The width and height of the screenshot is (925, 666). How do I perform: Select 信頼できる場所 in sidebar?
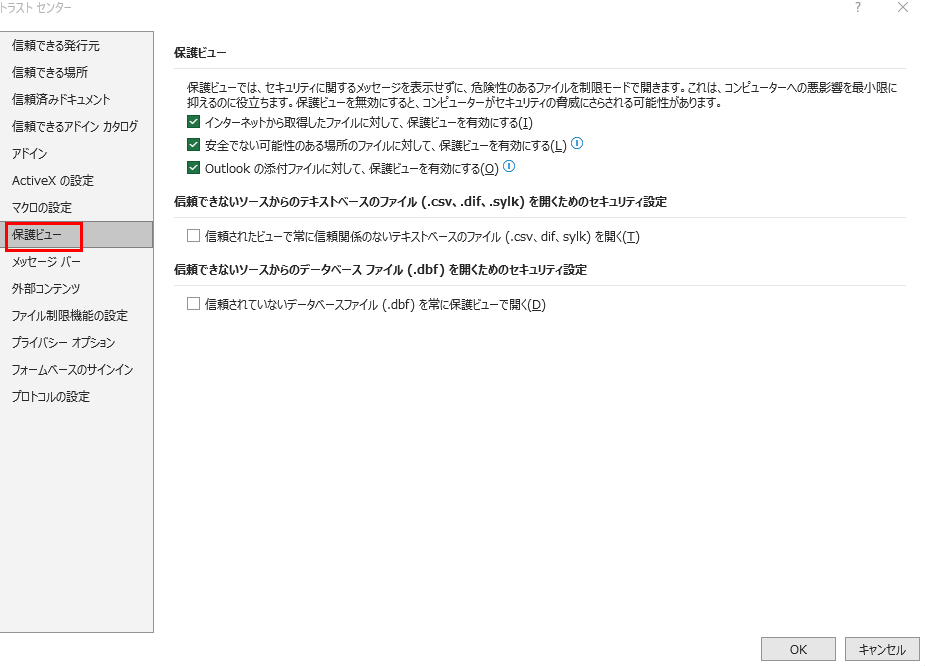[x=50, y=72]
